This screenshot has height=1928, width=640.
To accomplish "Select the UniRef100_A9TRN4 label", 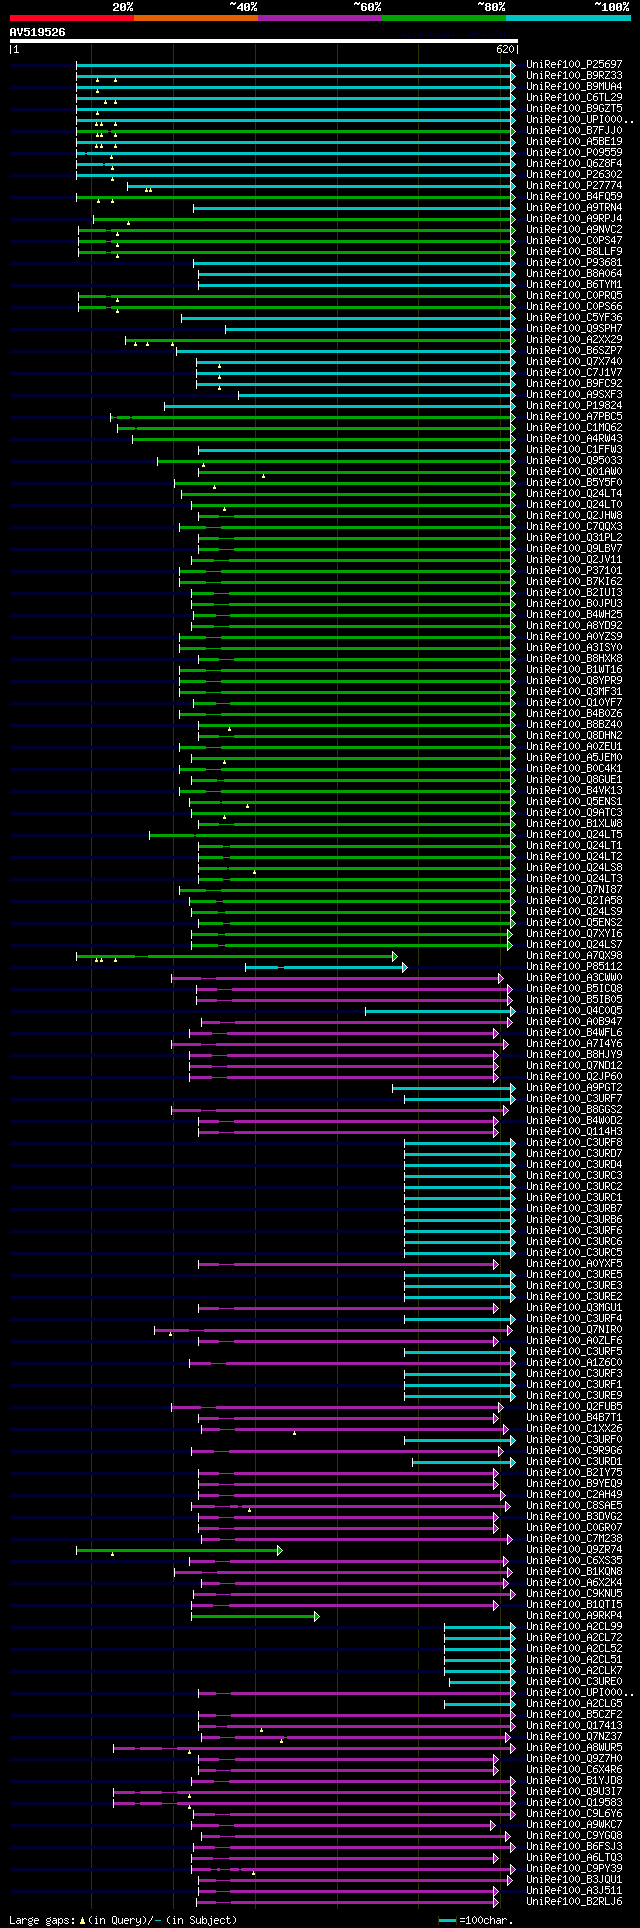I will 574,207.
